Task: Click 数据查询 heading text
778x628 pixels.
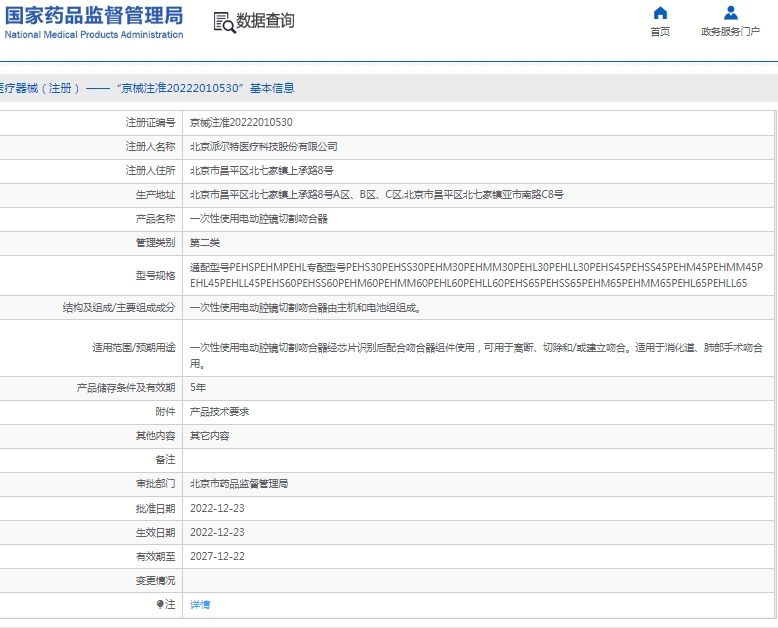Action: (x=265, y=21)
